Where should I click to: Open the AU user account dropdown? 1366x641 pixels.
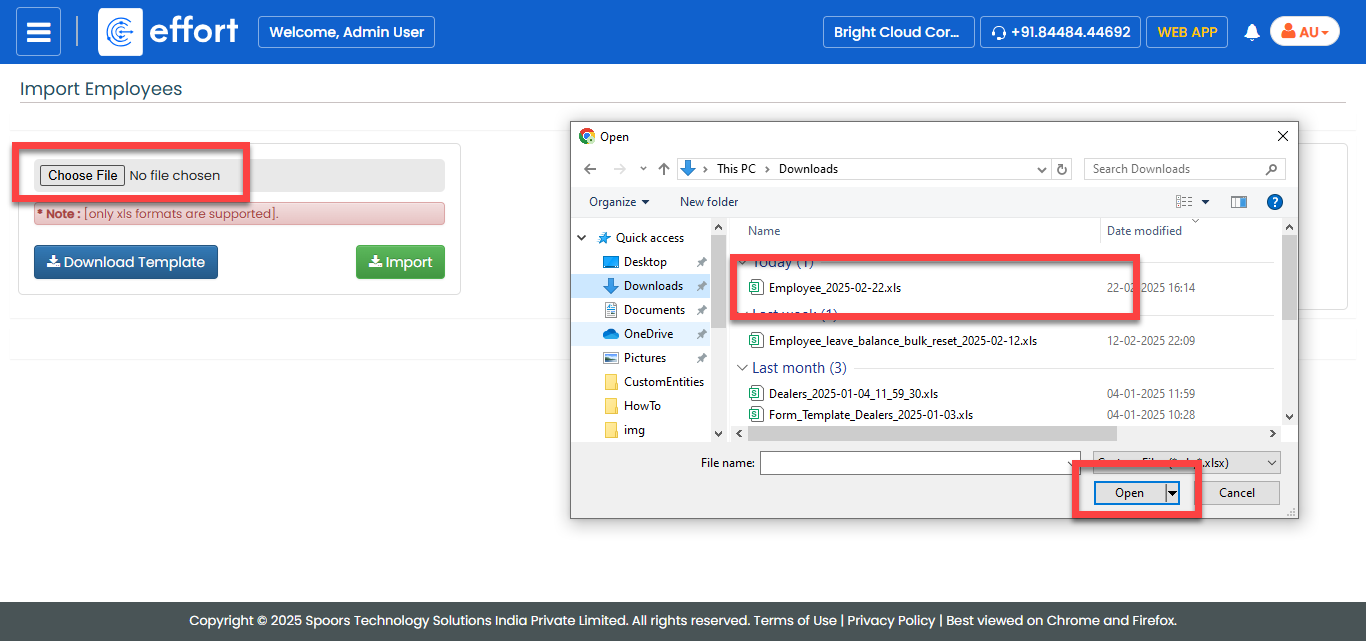[1304, 32]
